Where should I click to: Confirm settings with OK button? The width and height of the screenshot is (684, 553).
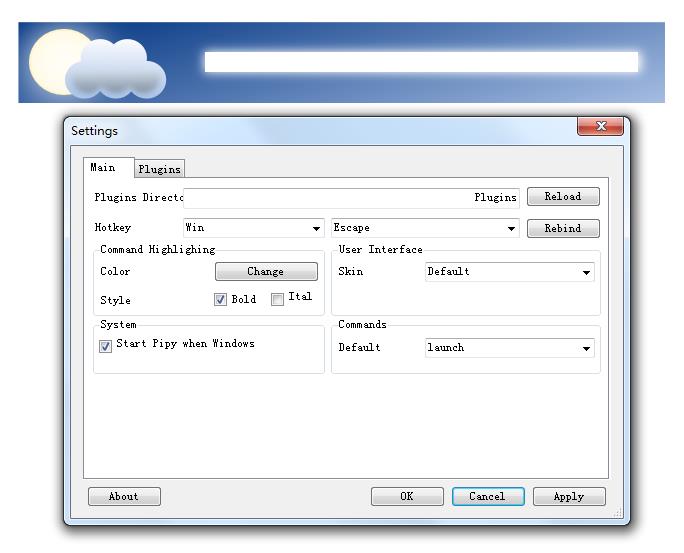[x=407, y=497]
